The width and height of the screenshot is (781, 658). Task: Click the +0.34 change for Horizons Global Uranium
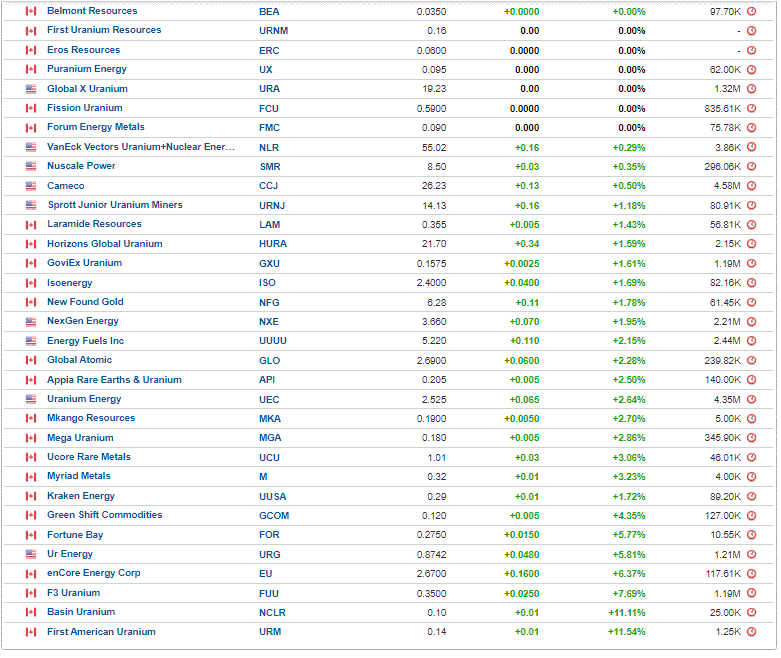click(527, 244)
